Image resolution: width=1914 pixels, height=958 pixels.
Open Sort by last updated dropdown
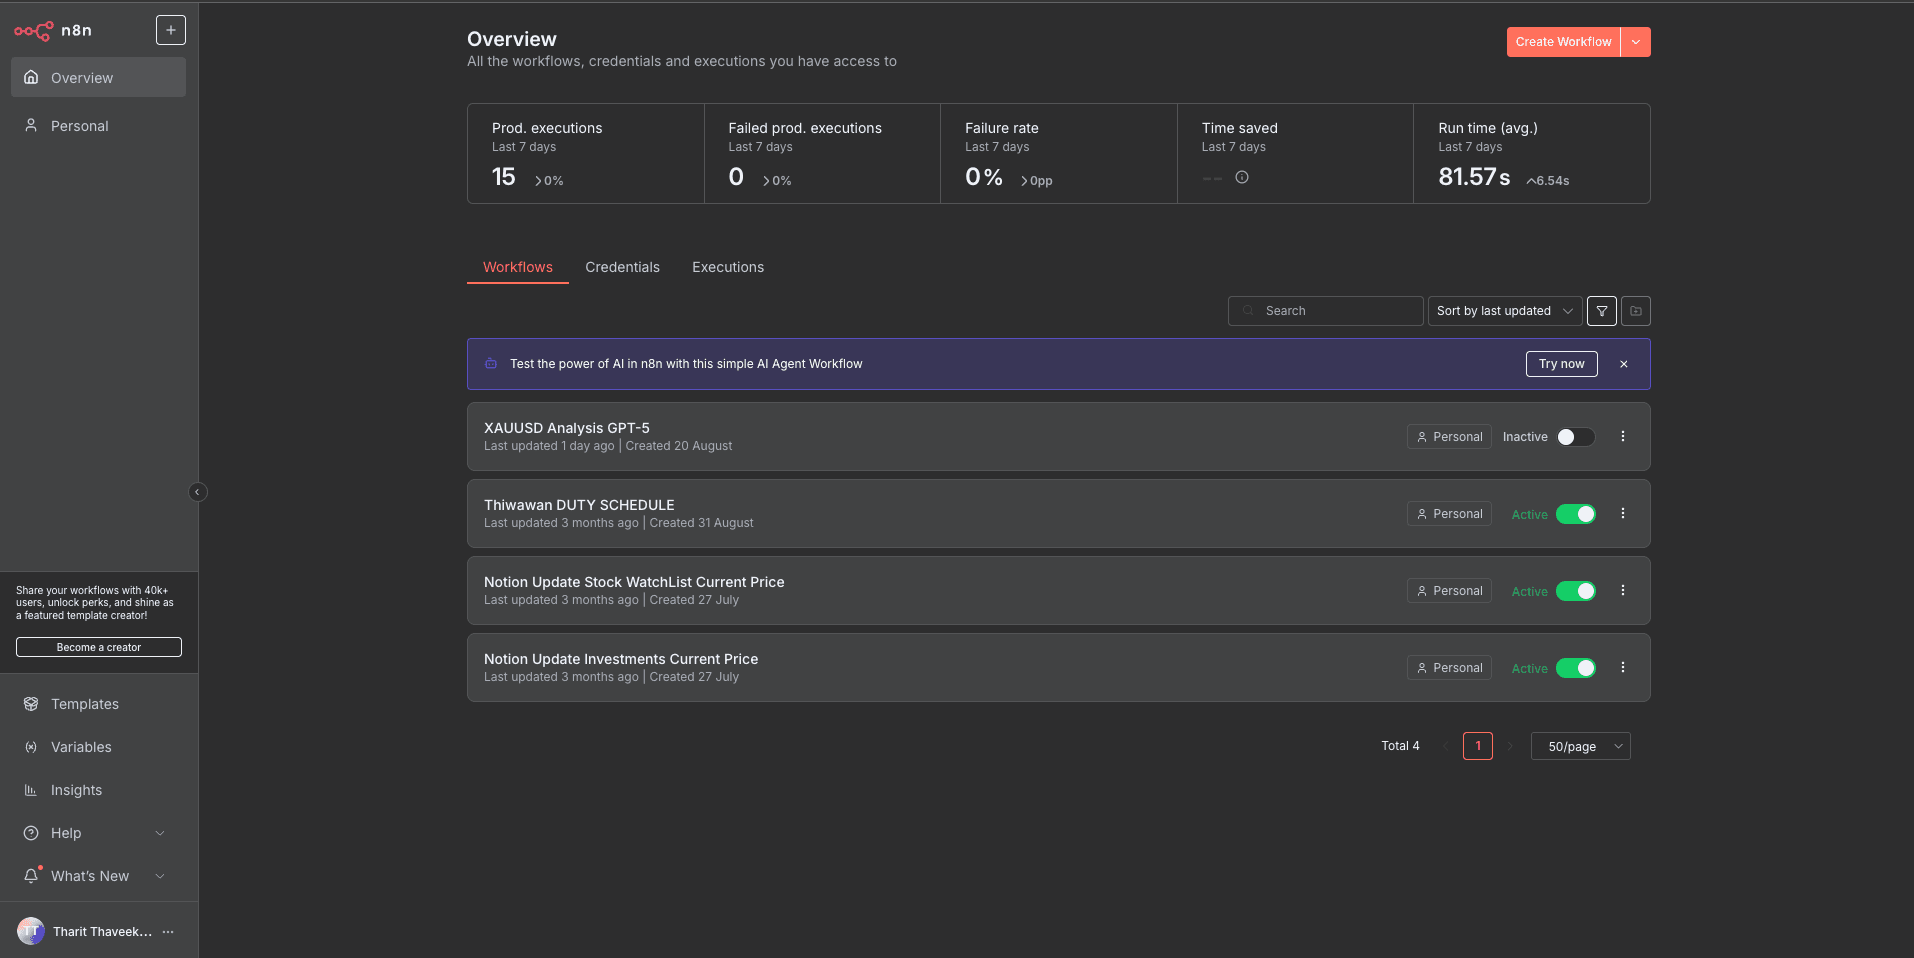1505,311
